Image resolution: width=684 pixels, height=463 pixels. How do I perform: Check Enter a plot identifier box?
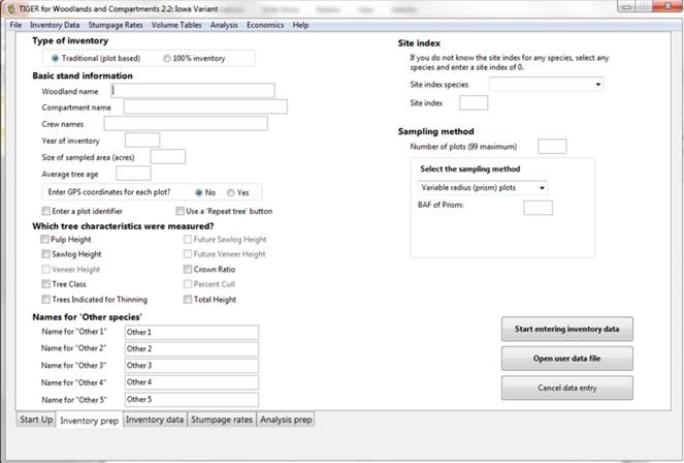click(46, 211)
